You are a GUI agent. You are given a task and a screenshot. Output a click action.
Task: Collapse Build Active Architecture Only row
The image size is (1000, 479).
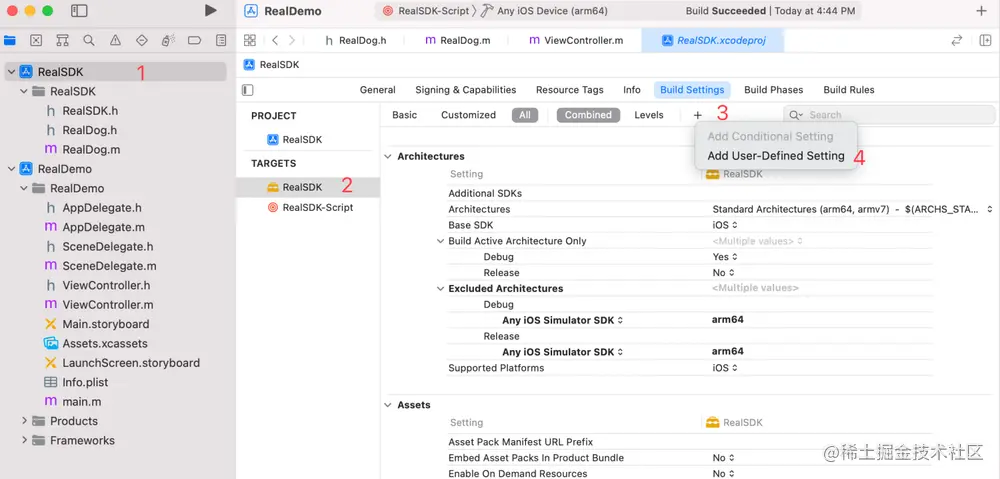[440, 241]
